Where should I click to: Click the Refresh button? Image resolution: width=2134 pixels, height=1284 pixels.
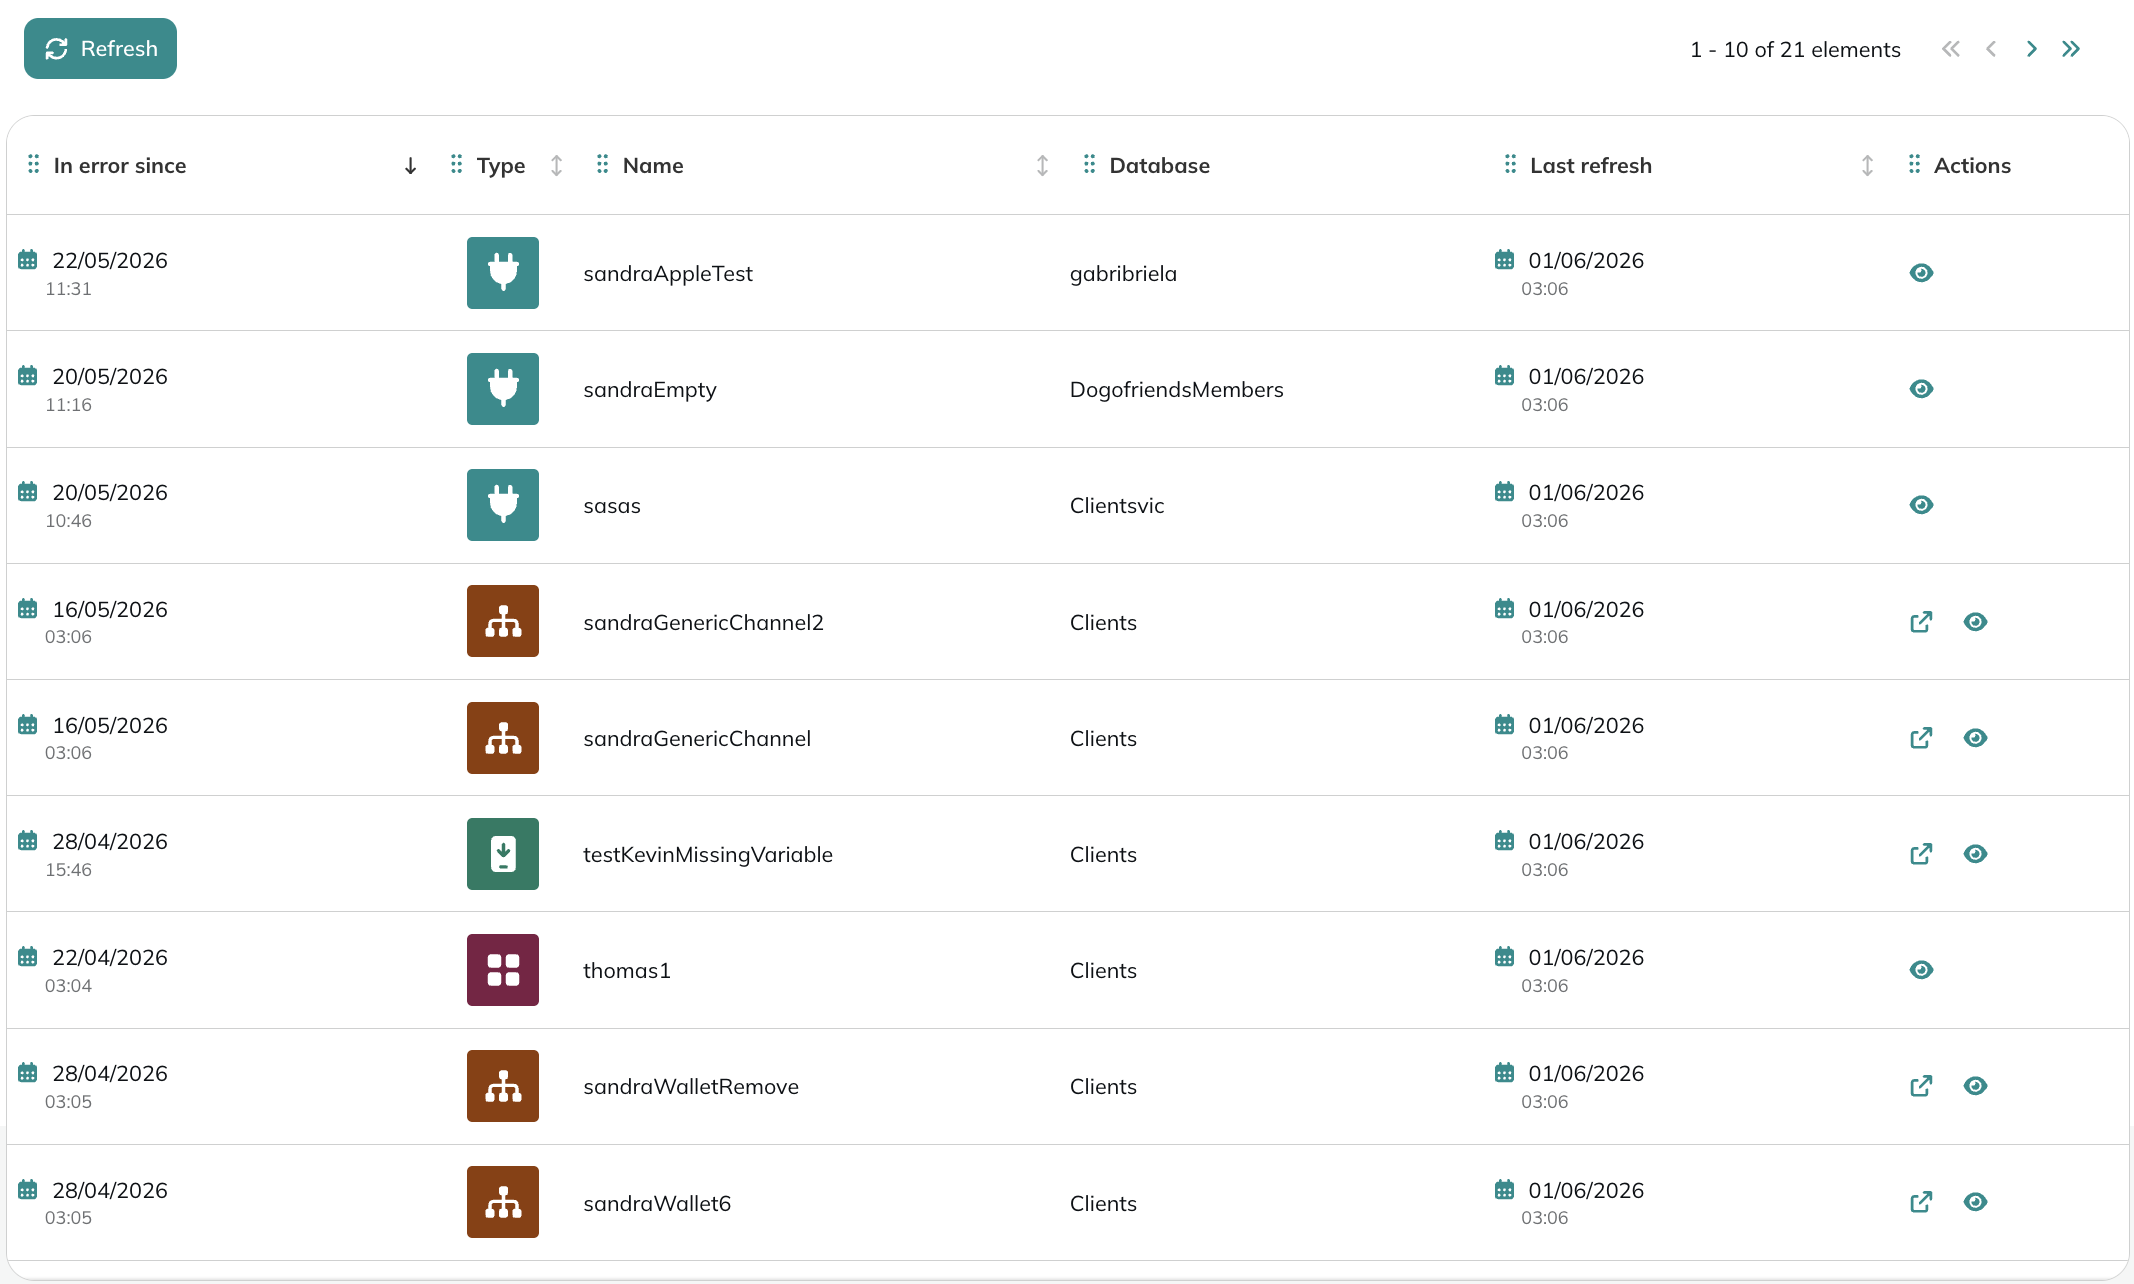100,48
